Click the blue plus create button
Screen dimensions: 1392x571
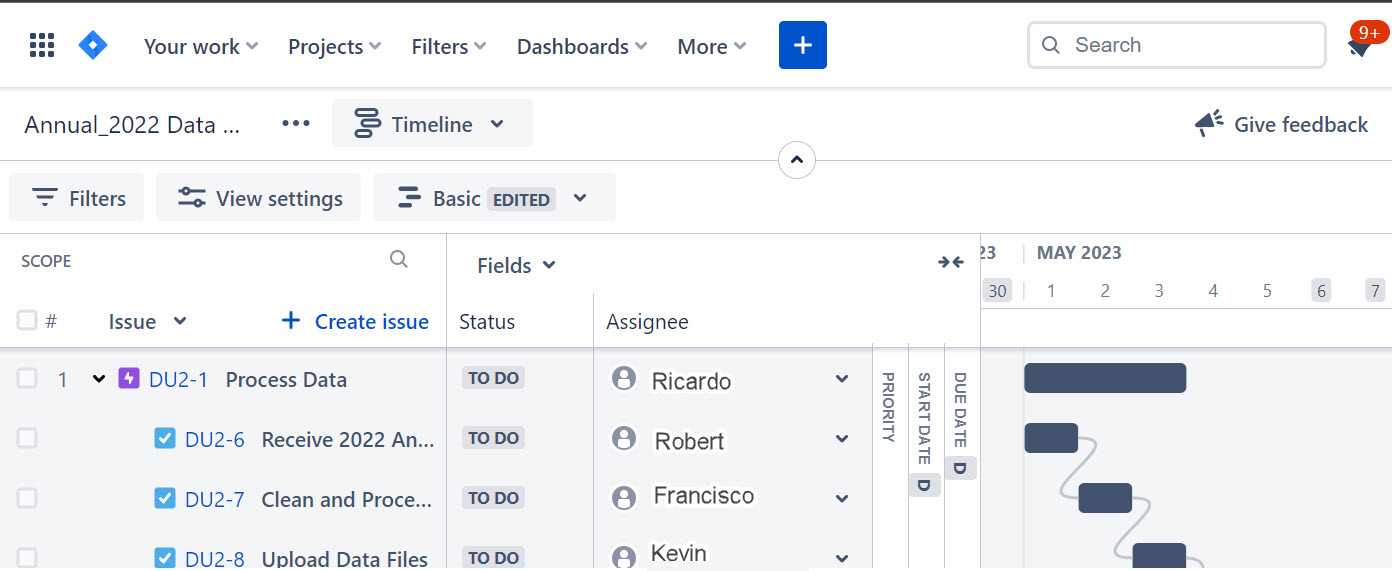pyautogui.click(x=803, y=45)
